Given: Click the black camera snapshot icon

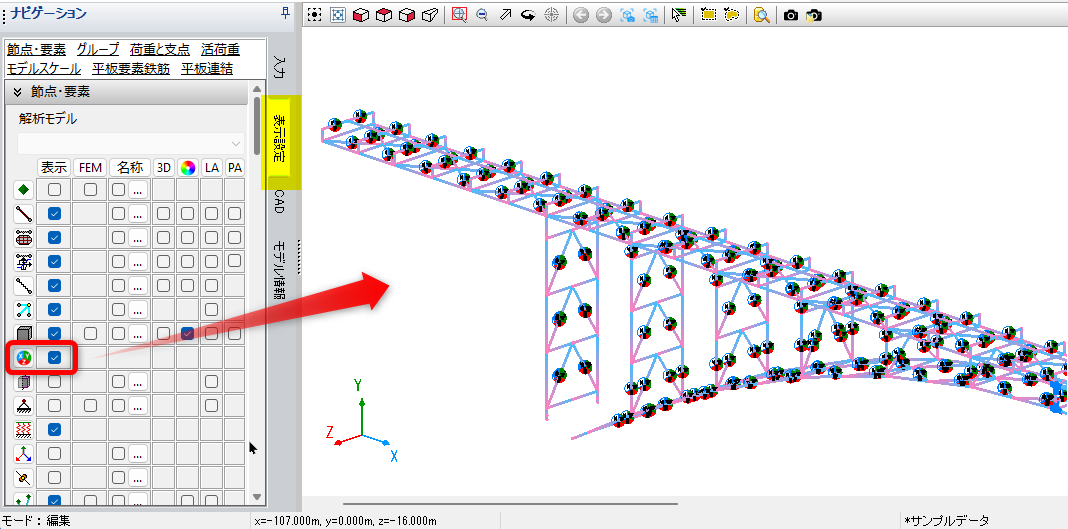Looking at the screenshot, I should (x=791, y=14).
